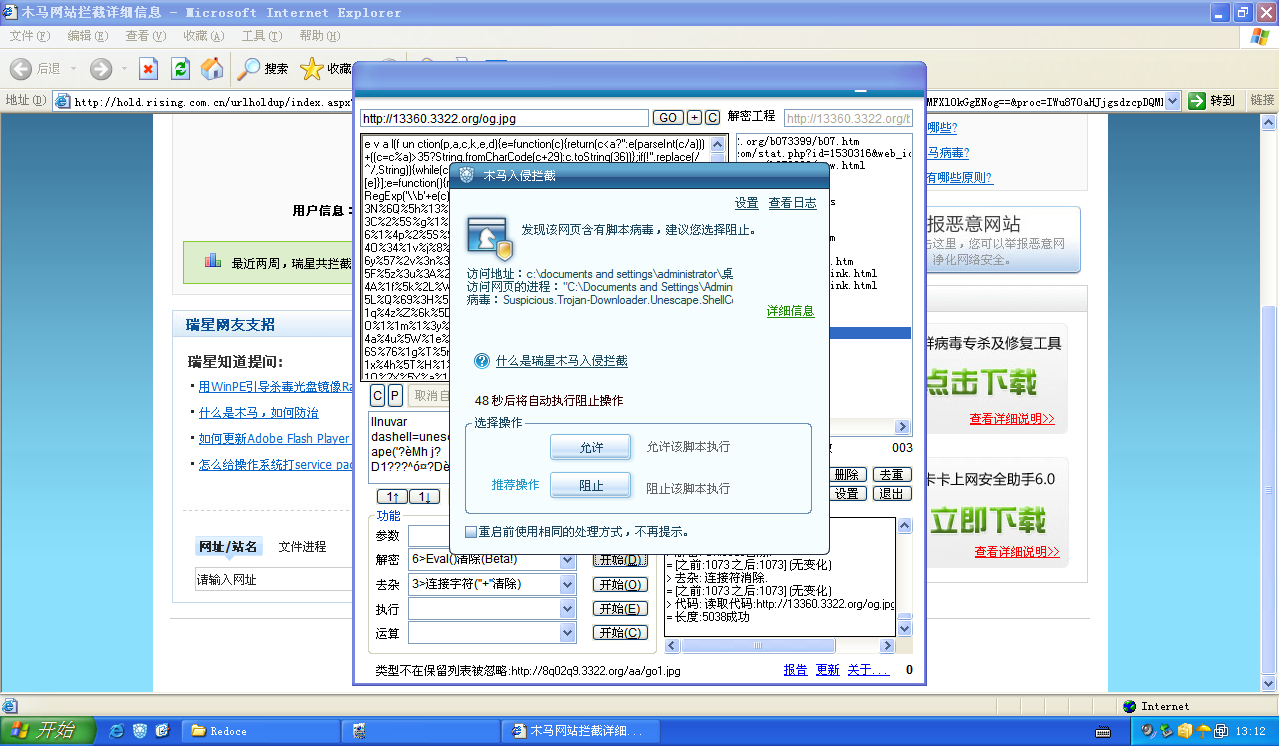The image size is (1279, 746).
Task: Open the IE Home page icon
Action: click(x=212, y=69)
